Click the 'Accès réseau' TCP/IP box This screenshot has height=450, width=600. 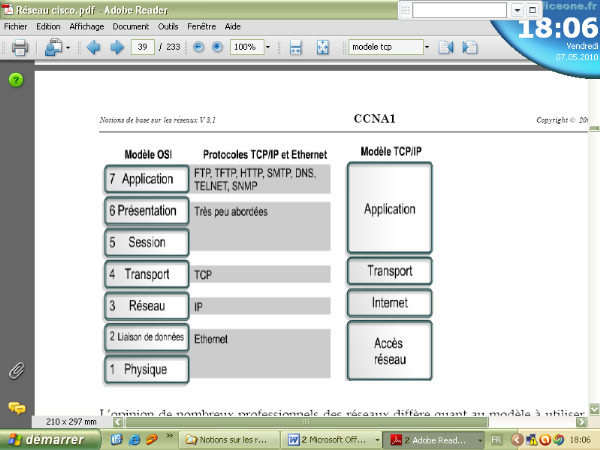pyautogui.click(x=390, y=351)
